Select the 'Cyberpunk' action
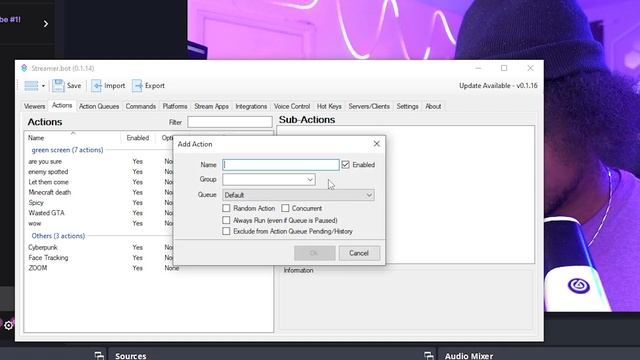Viewport: 640px width, 360px height. point(43,247)
